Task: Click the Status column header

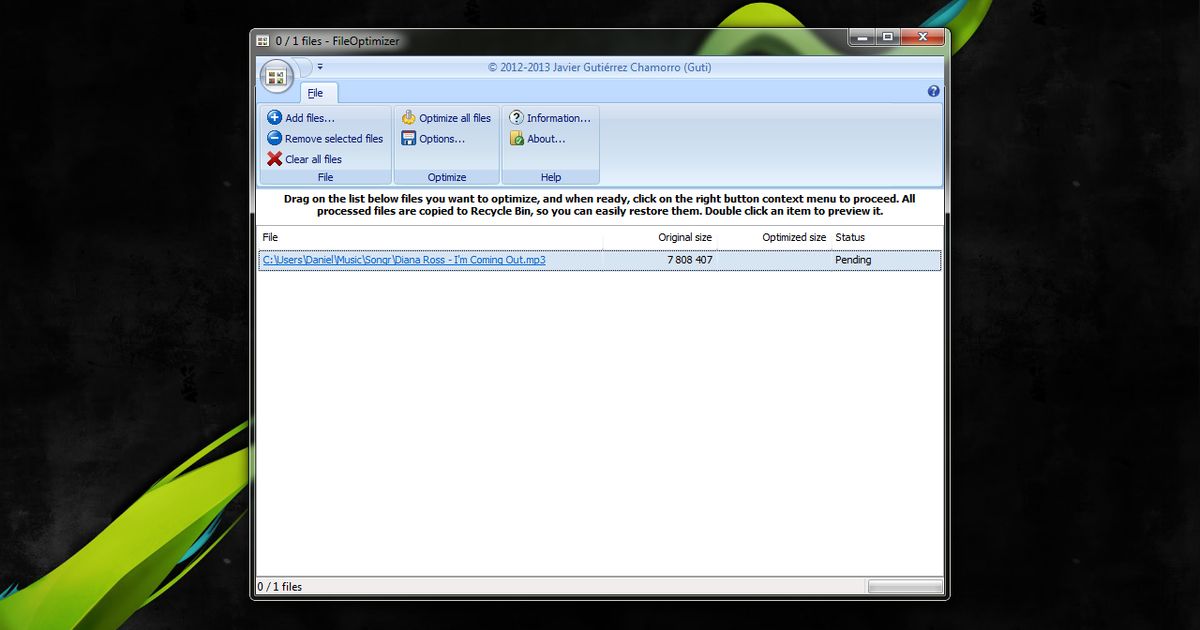Action: [x=849, y=237]
